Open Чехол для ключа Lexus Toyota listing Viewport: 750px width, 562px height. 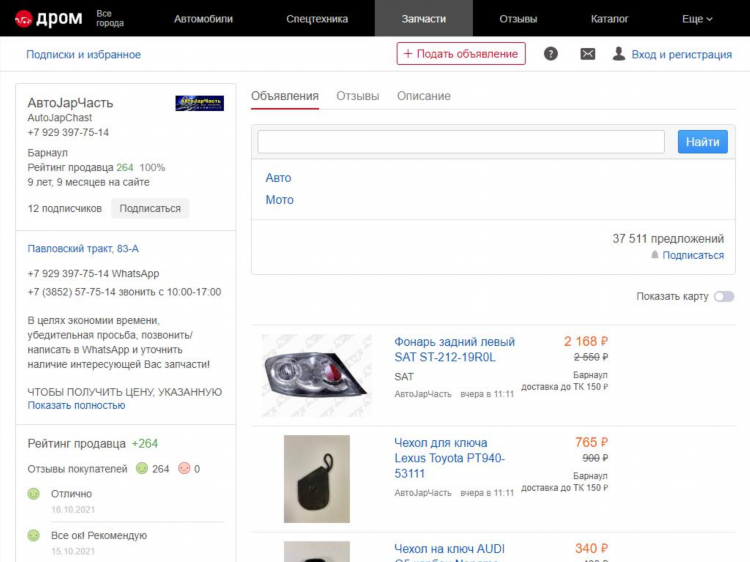pos(450,458)
